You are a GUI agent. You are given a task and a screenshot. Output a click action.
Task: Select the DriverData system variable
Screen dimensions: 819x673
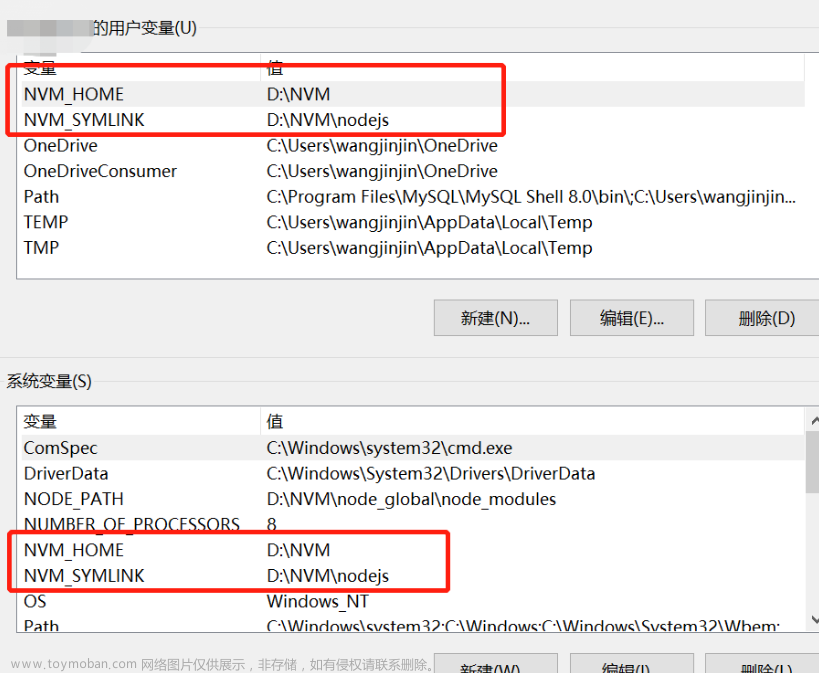tap(413, 473)
